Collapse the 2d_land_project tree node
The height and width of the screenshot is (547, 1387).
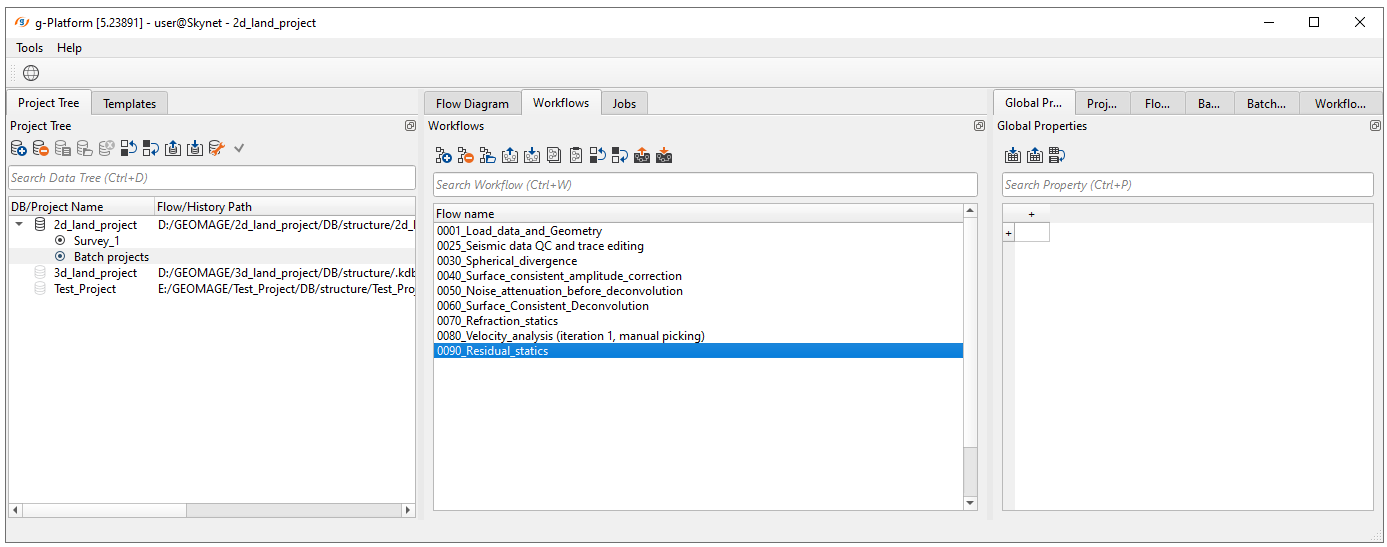(19, 225)
